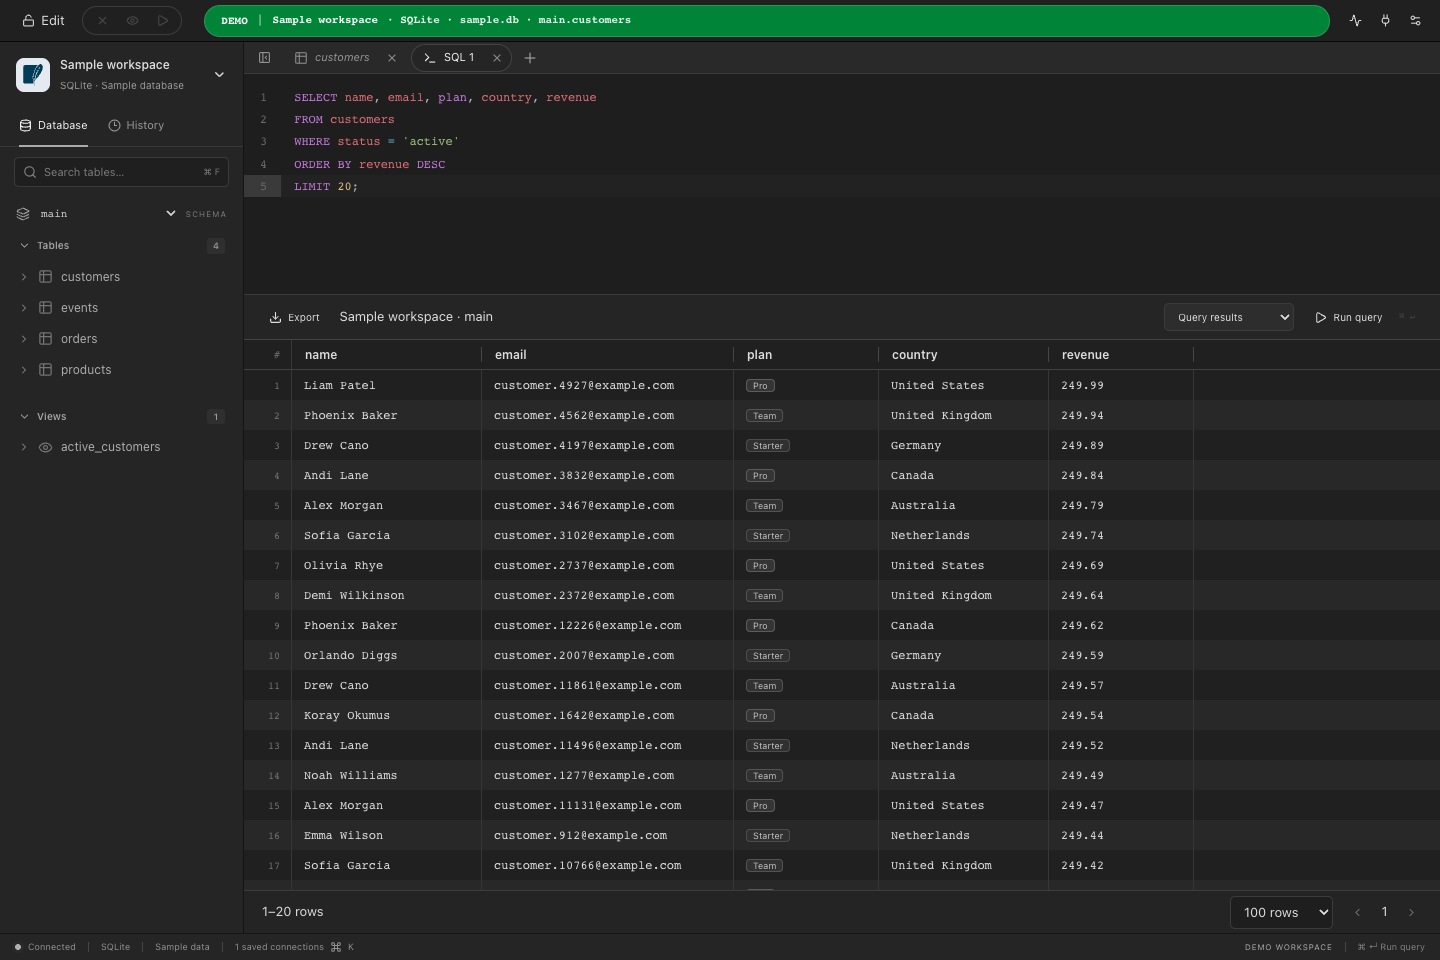Image resolution: width=1440 pixels, height=960 pixels.
Task: Click the Run query button
Action: (1349, 317)
